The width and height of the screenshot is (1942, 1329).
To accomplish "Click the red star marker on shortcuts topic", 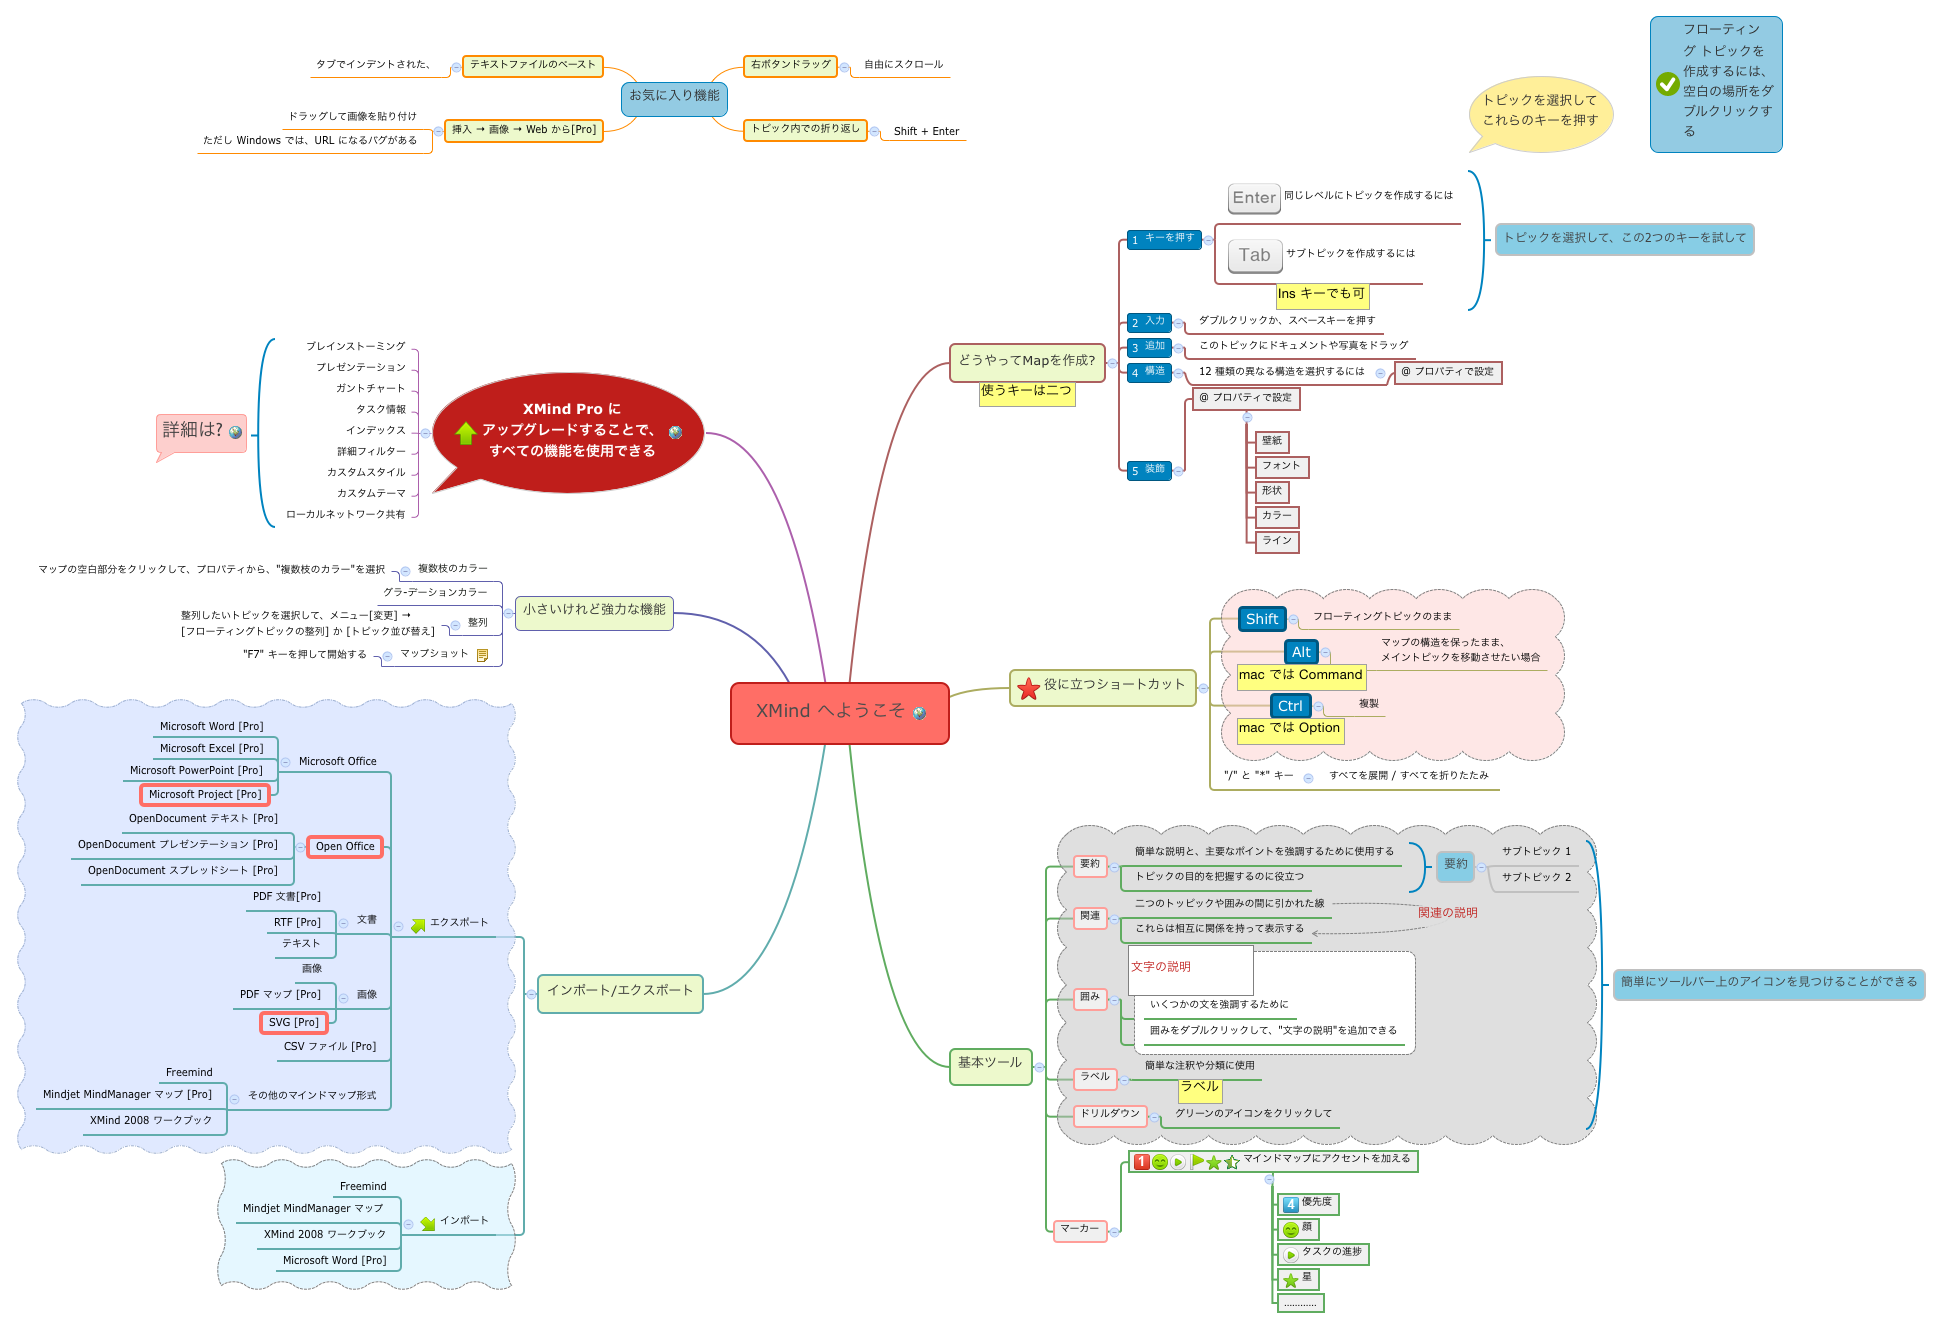I will pyautogui.click(x=1028, y=688).
